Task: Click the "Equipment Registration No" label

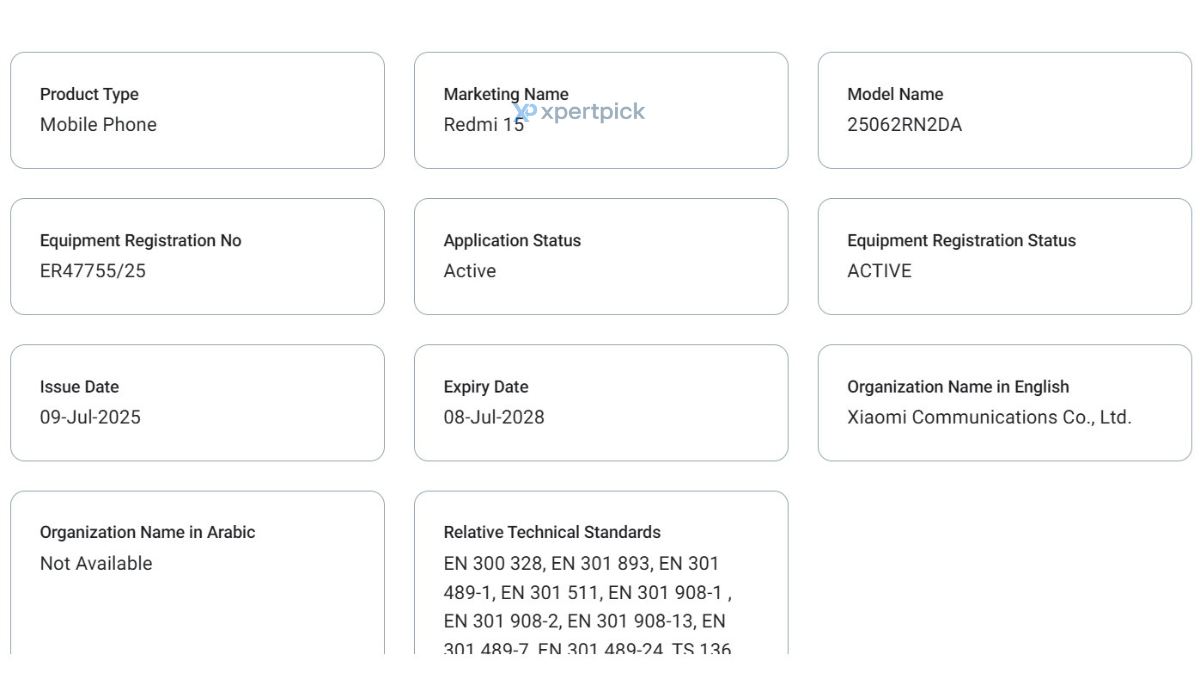Action: coord(140,240)
